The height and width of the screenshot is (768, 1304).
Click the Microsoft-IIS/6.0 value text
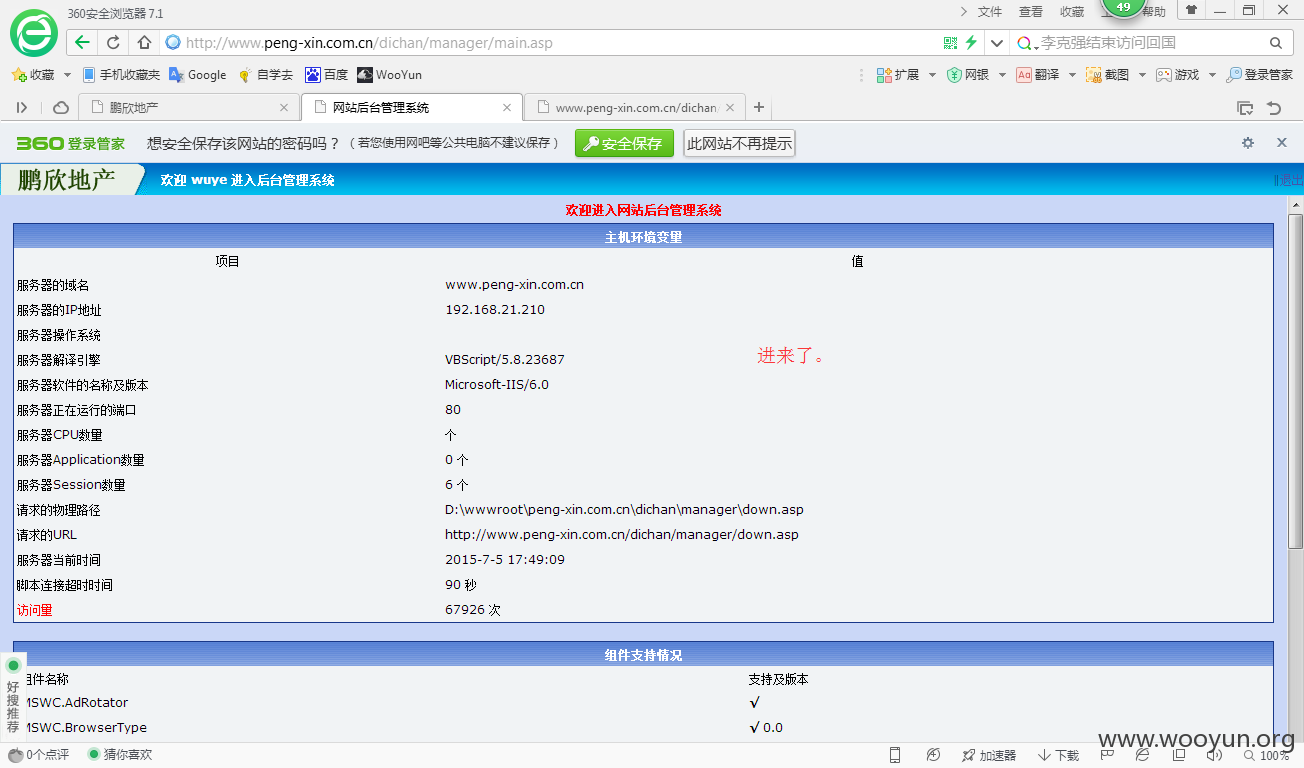coord(497,385)
